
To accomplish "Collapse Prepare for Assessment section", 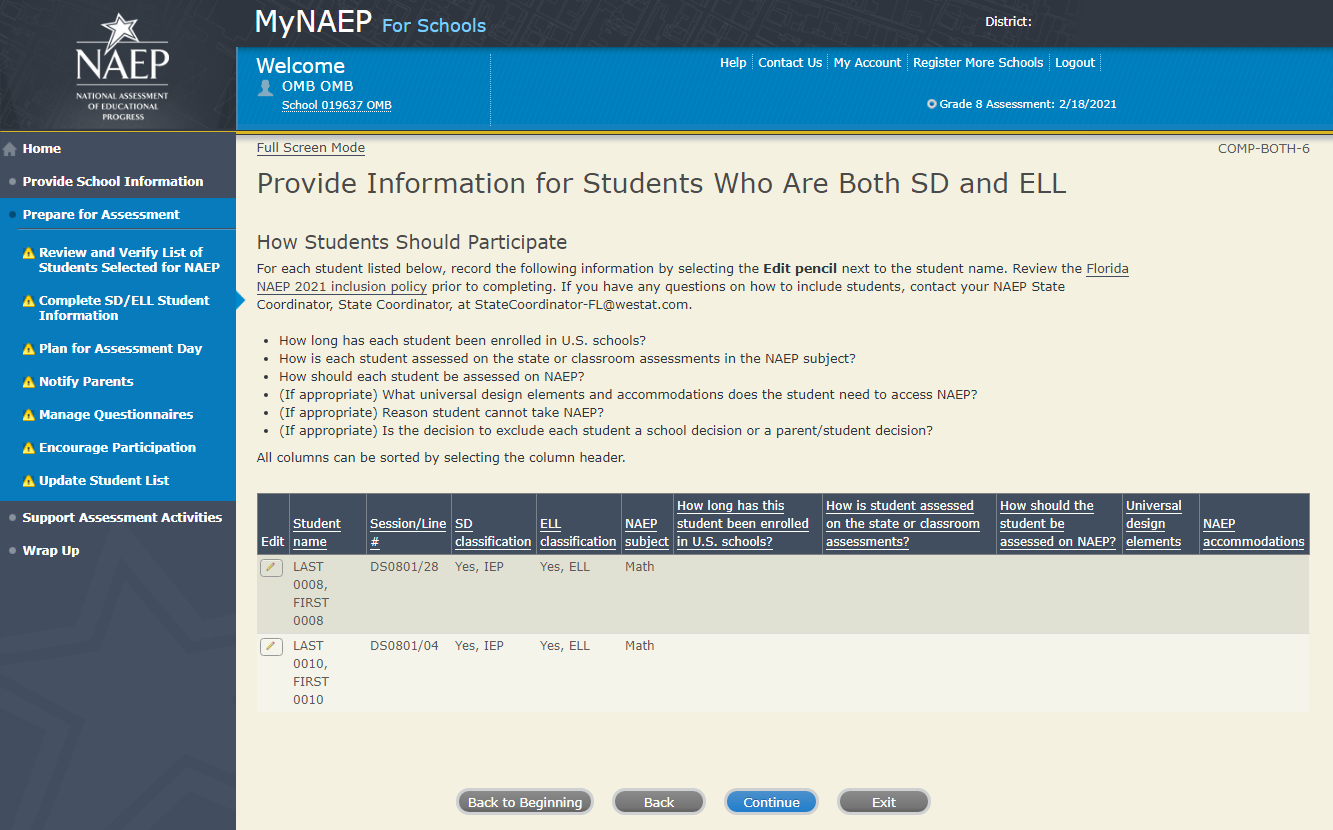I will click(x=101, y=215).
